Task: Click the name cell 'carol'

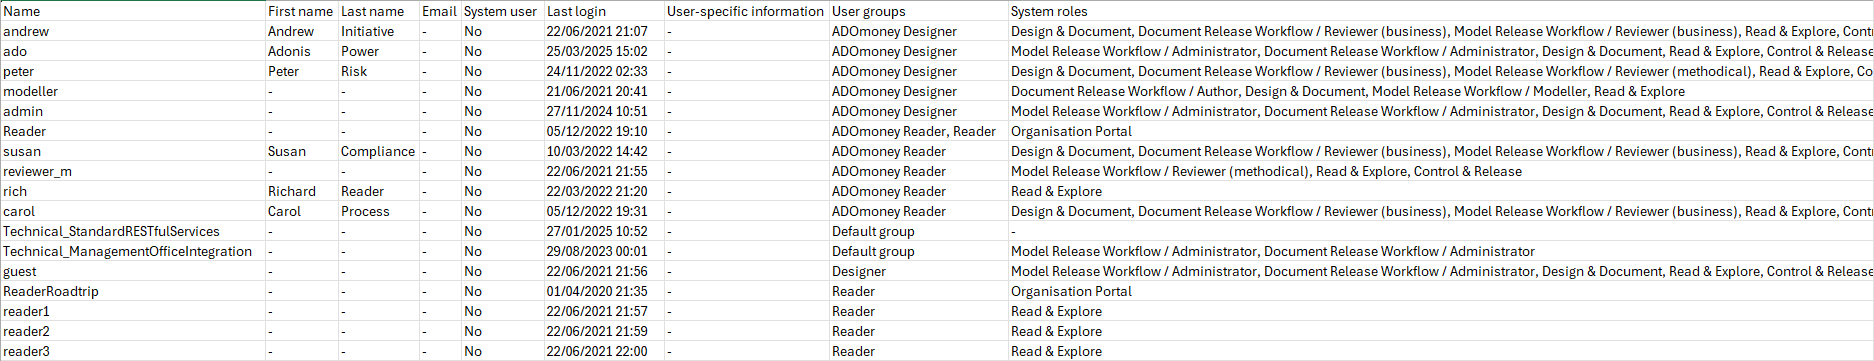Action: tap(133, 211)
